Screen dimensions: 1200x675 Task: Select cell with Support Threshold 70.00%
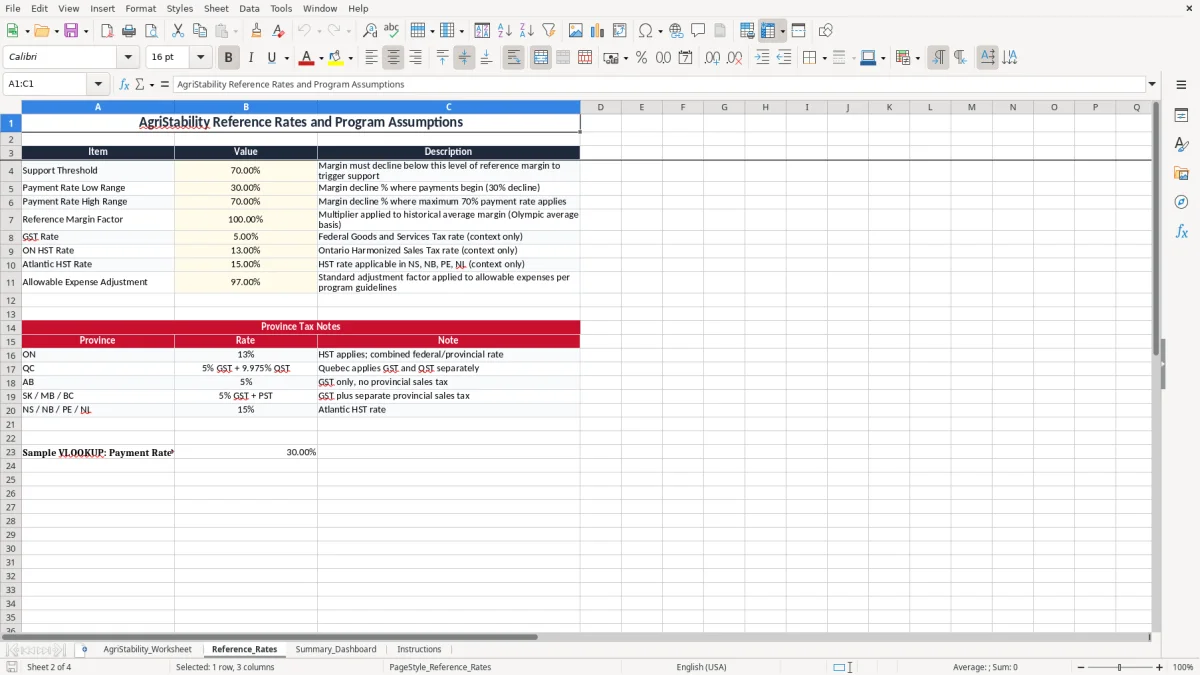[x=245, y=170]
